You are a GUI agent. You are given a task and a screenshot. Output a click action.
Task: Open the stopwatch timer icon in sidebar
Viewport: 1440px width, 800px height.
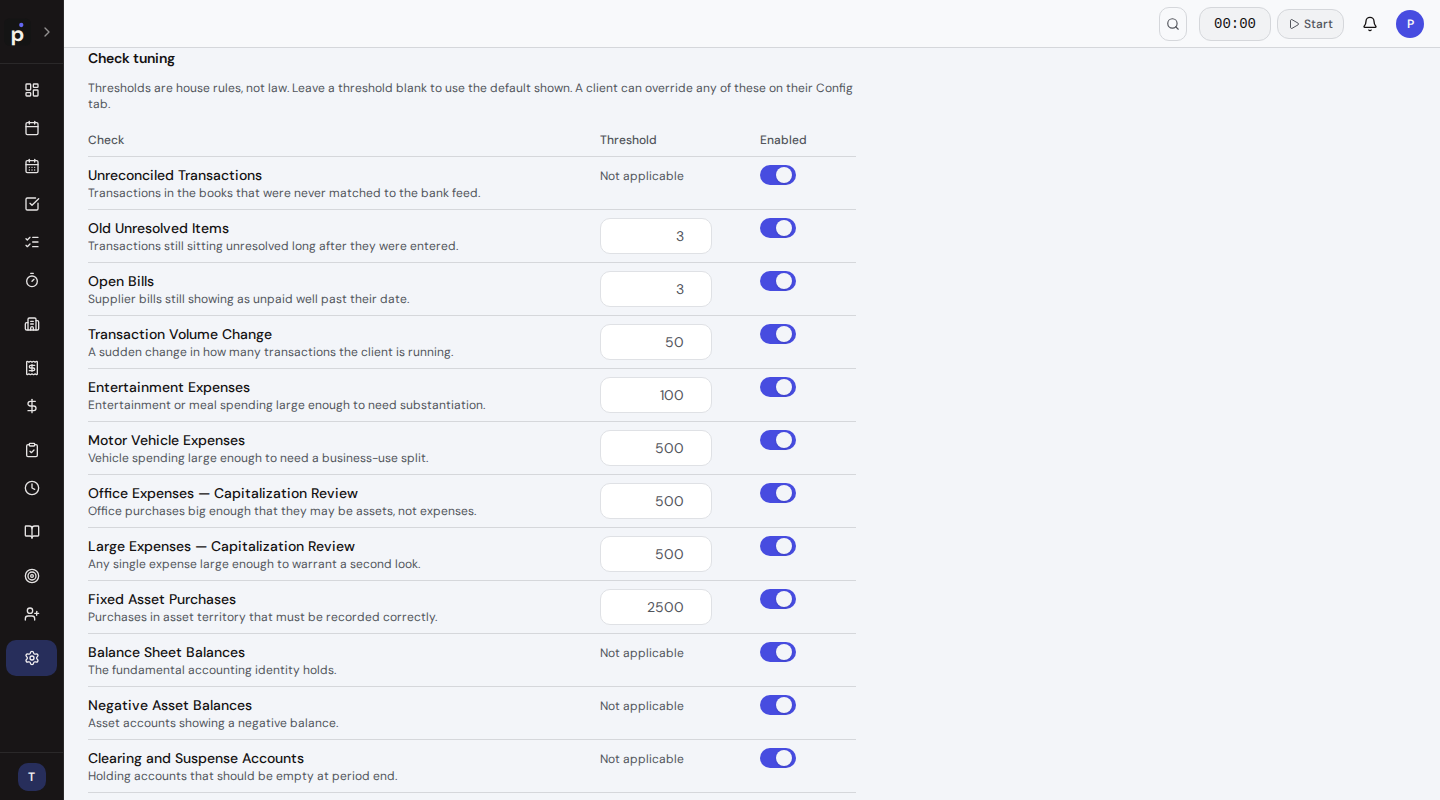click(x=32, y=280)
